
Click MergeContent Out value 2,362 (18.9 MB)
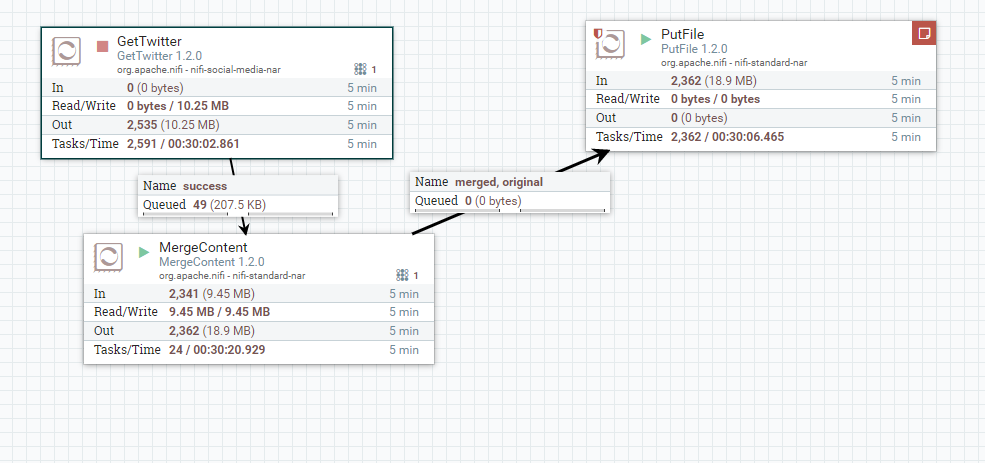(x=212, y=330)
